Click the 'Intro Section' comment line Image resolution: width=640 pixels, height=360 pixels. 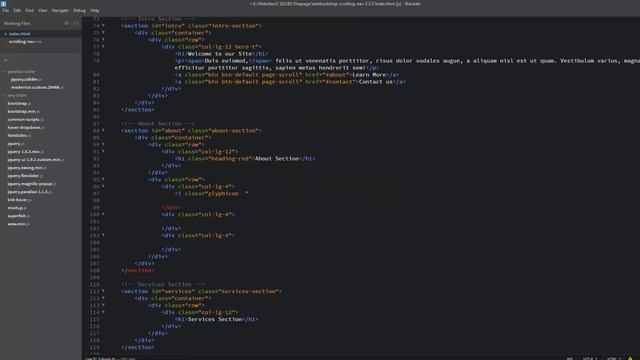[x=158, y=19]
